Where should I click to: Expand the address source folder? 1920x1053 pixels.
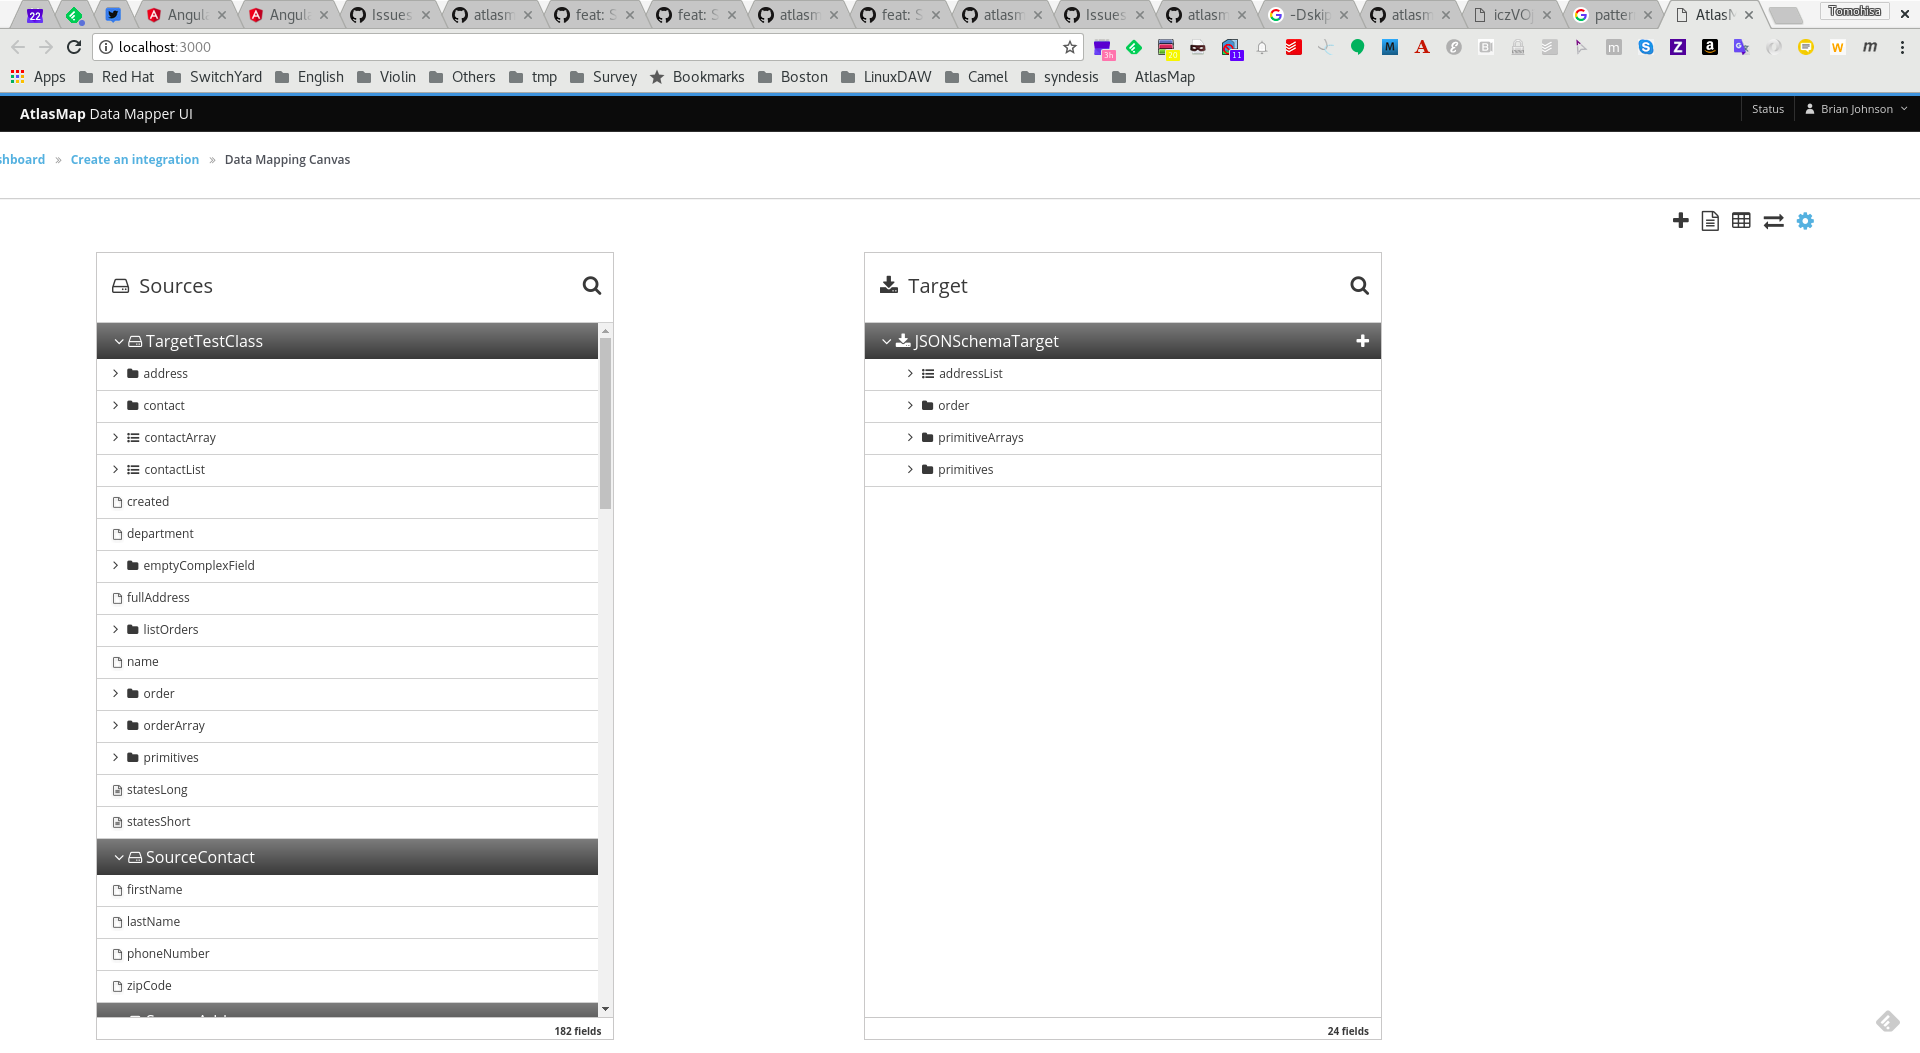pos(115,374)
